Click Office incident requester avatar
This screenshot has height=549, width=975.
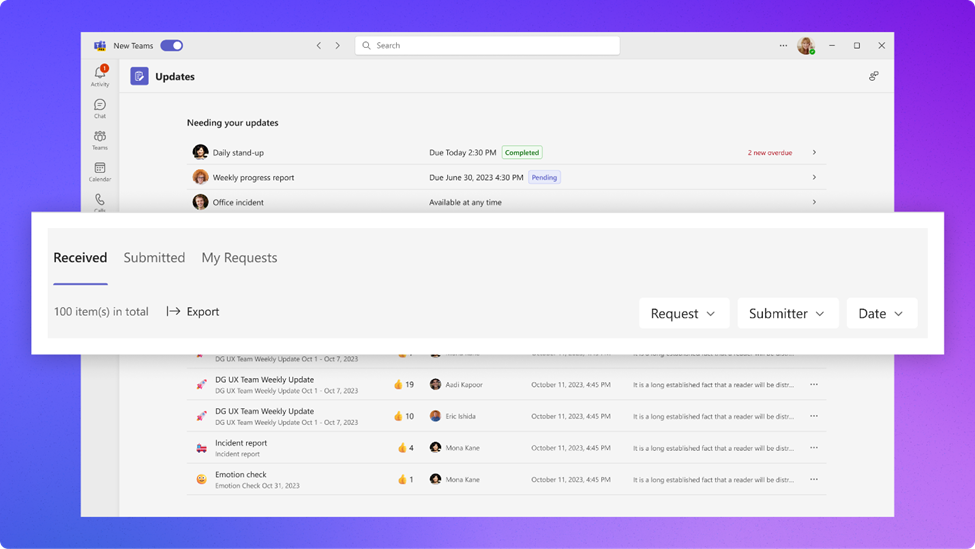coord(200,202)
